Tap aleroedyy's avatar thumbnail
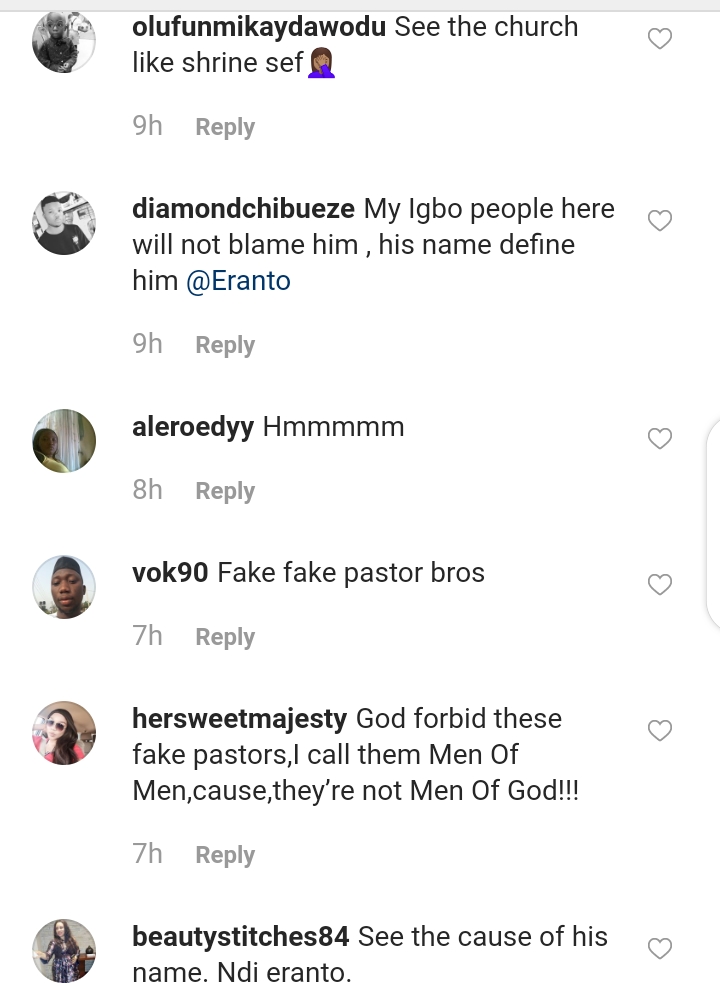This screenshot has height=983, width=720. click(x=64, y=440)
